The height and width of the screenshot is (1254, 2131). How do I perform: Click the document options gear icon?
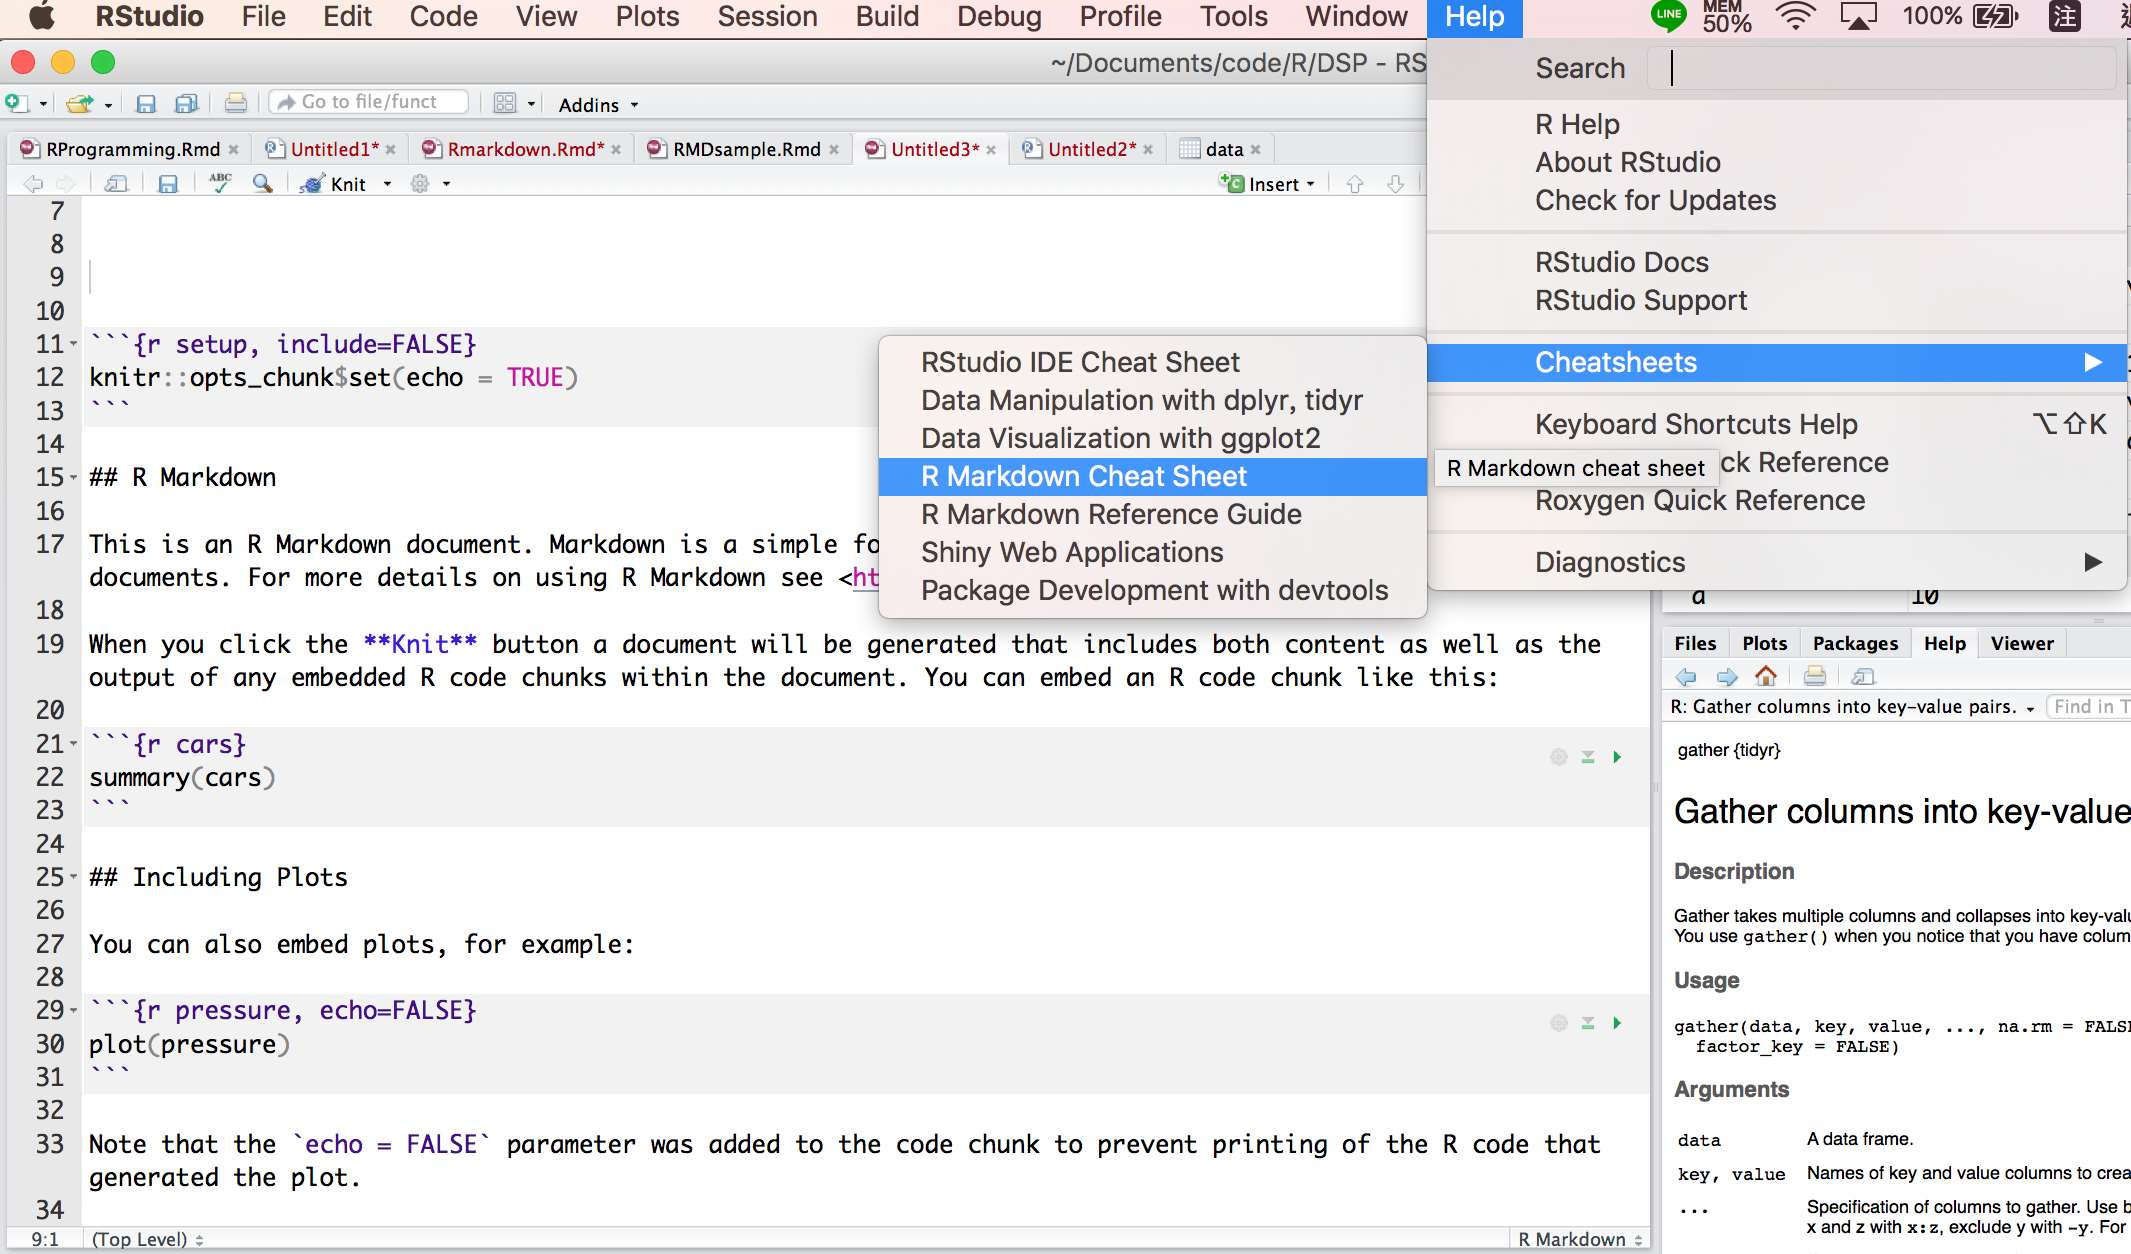point(420,184)
